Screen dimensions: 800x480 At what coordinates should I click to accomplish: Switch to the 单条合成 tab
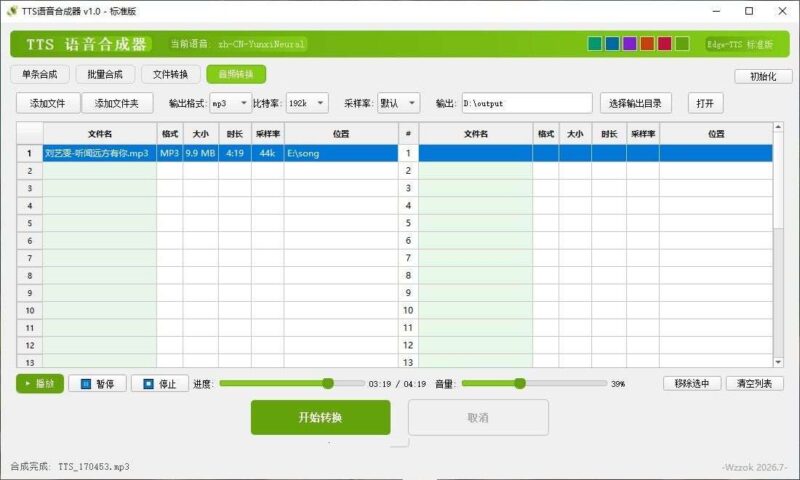[40, 74]
